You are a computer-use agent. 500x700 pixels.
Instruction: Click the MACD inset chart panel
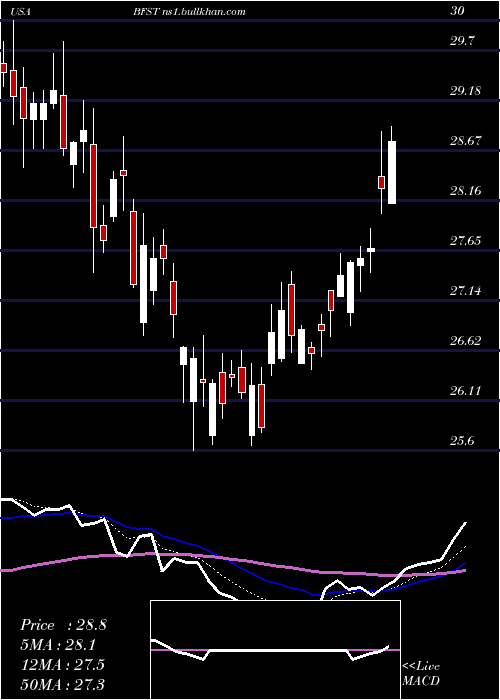coord(275,650)
